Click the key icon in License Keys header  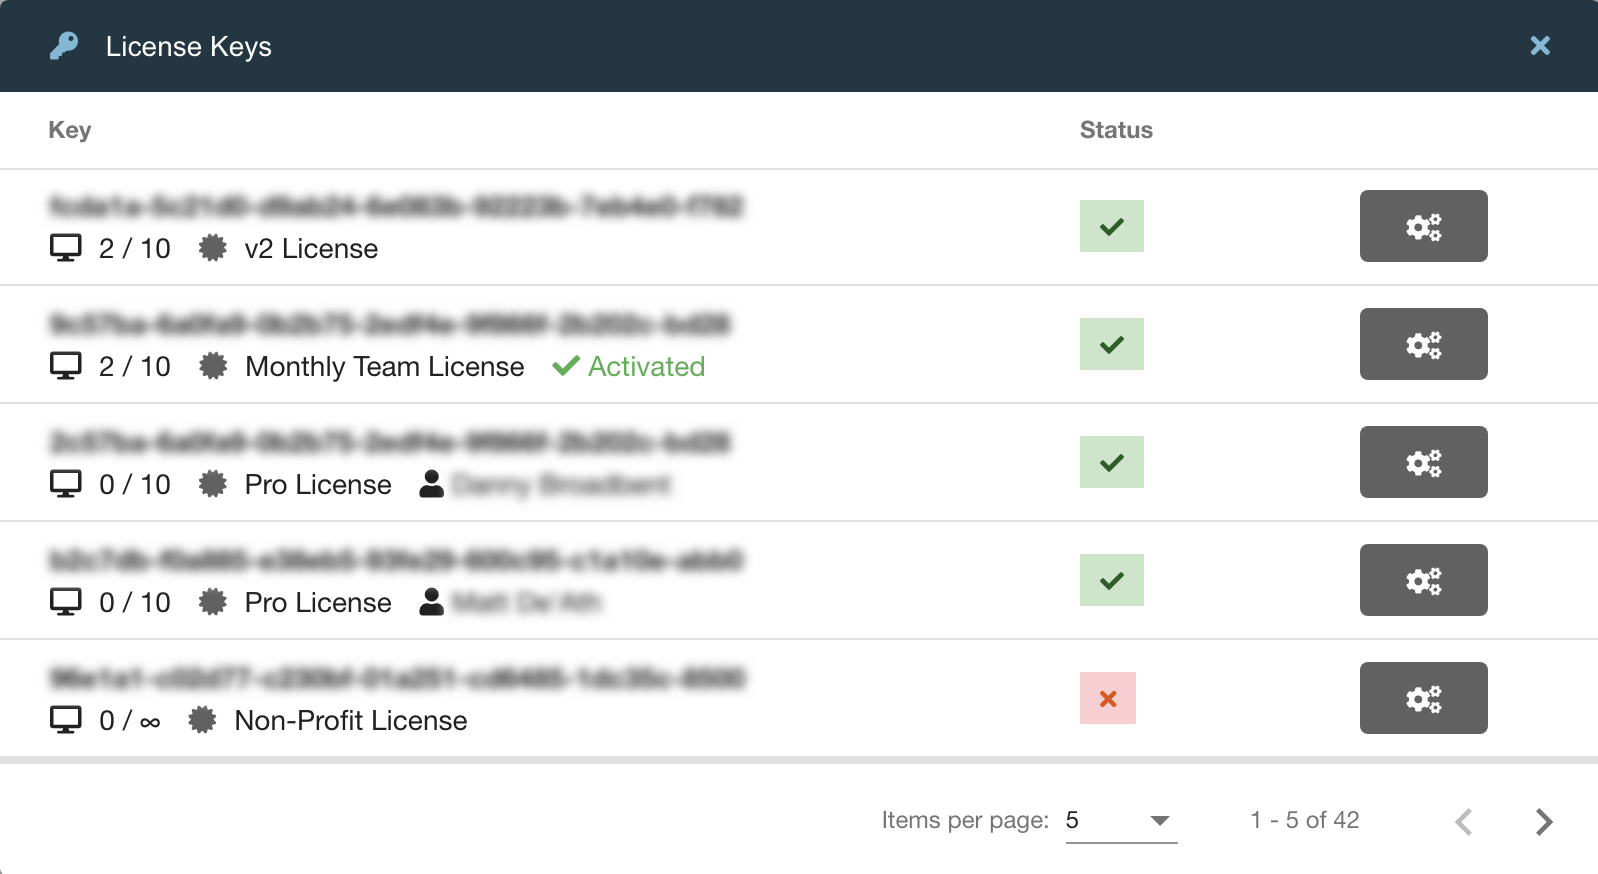click(64, 46)
